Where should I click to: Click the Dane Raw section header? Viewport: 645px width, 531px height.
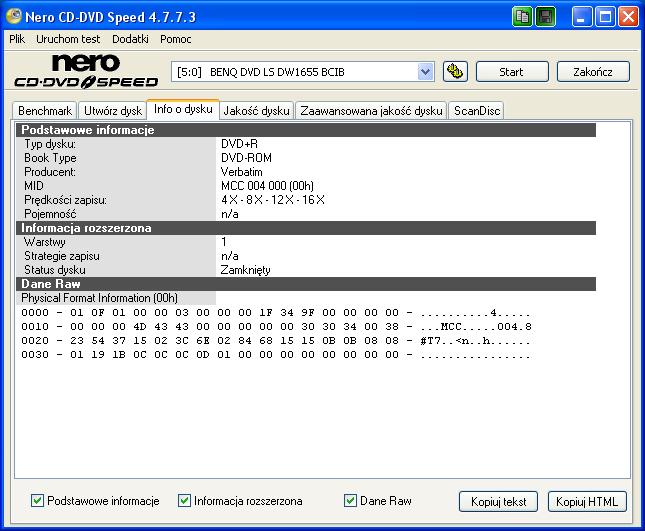306,284
